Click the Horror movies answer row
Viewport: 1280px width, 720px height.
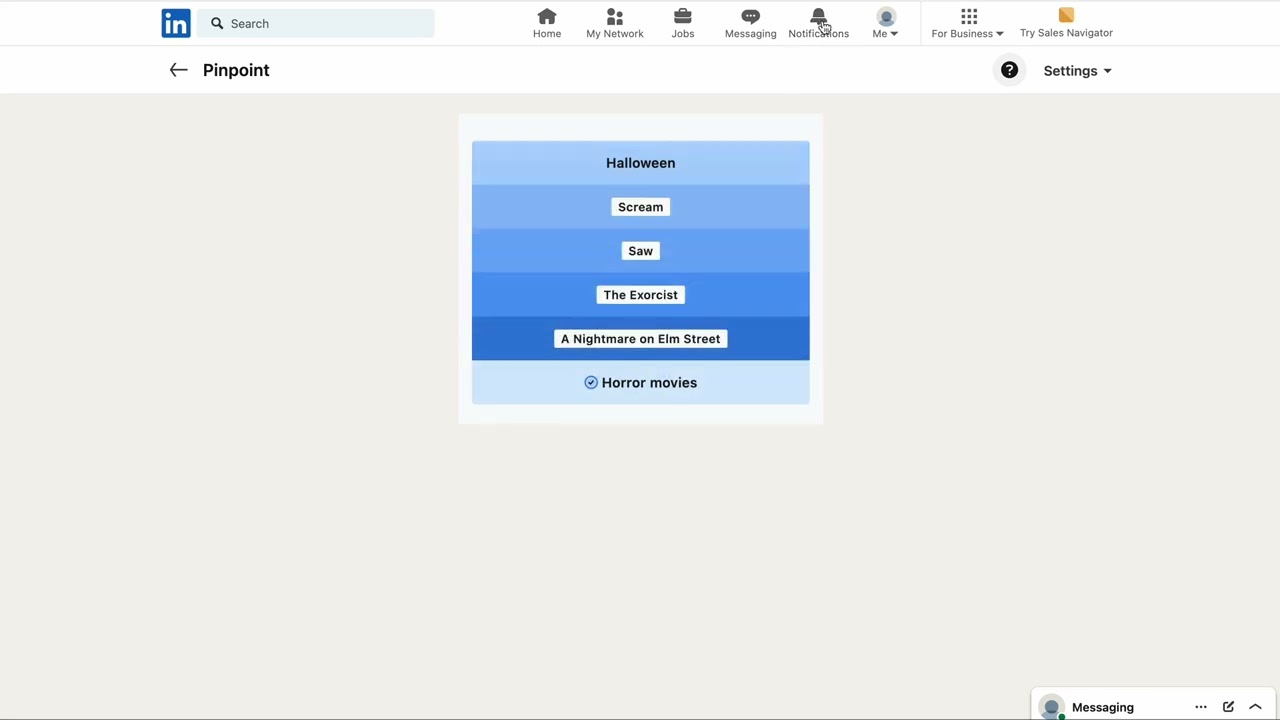pos(640,383)
